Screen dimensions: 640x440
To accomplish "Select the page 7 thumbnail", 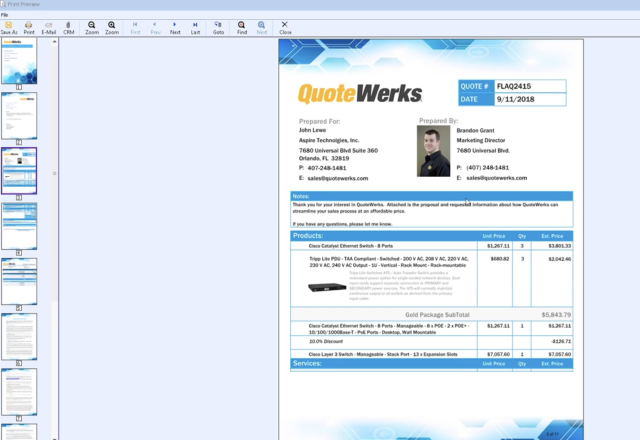I will (x=19, y=391).
